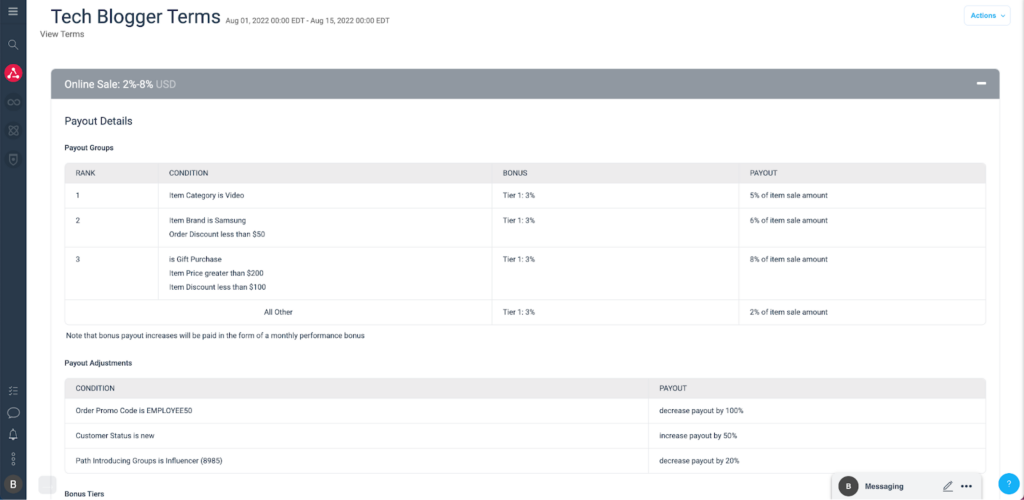Open the task list sidebar icon
This screenshot has height=500, width=1024.
(13, 390)
